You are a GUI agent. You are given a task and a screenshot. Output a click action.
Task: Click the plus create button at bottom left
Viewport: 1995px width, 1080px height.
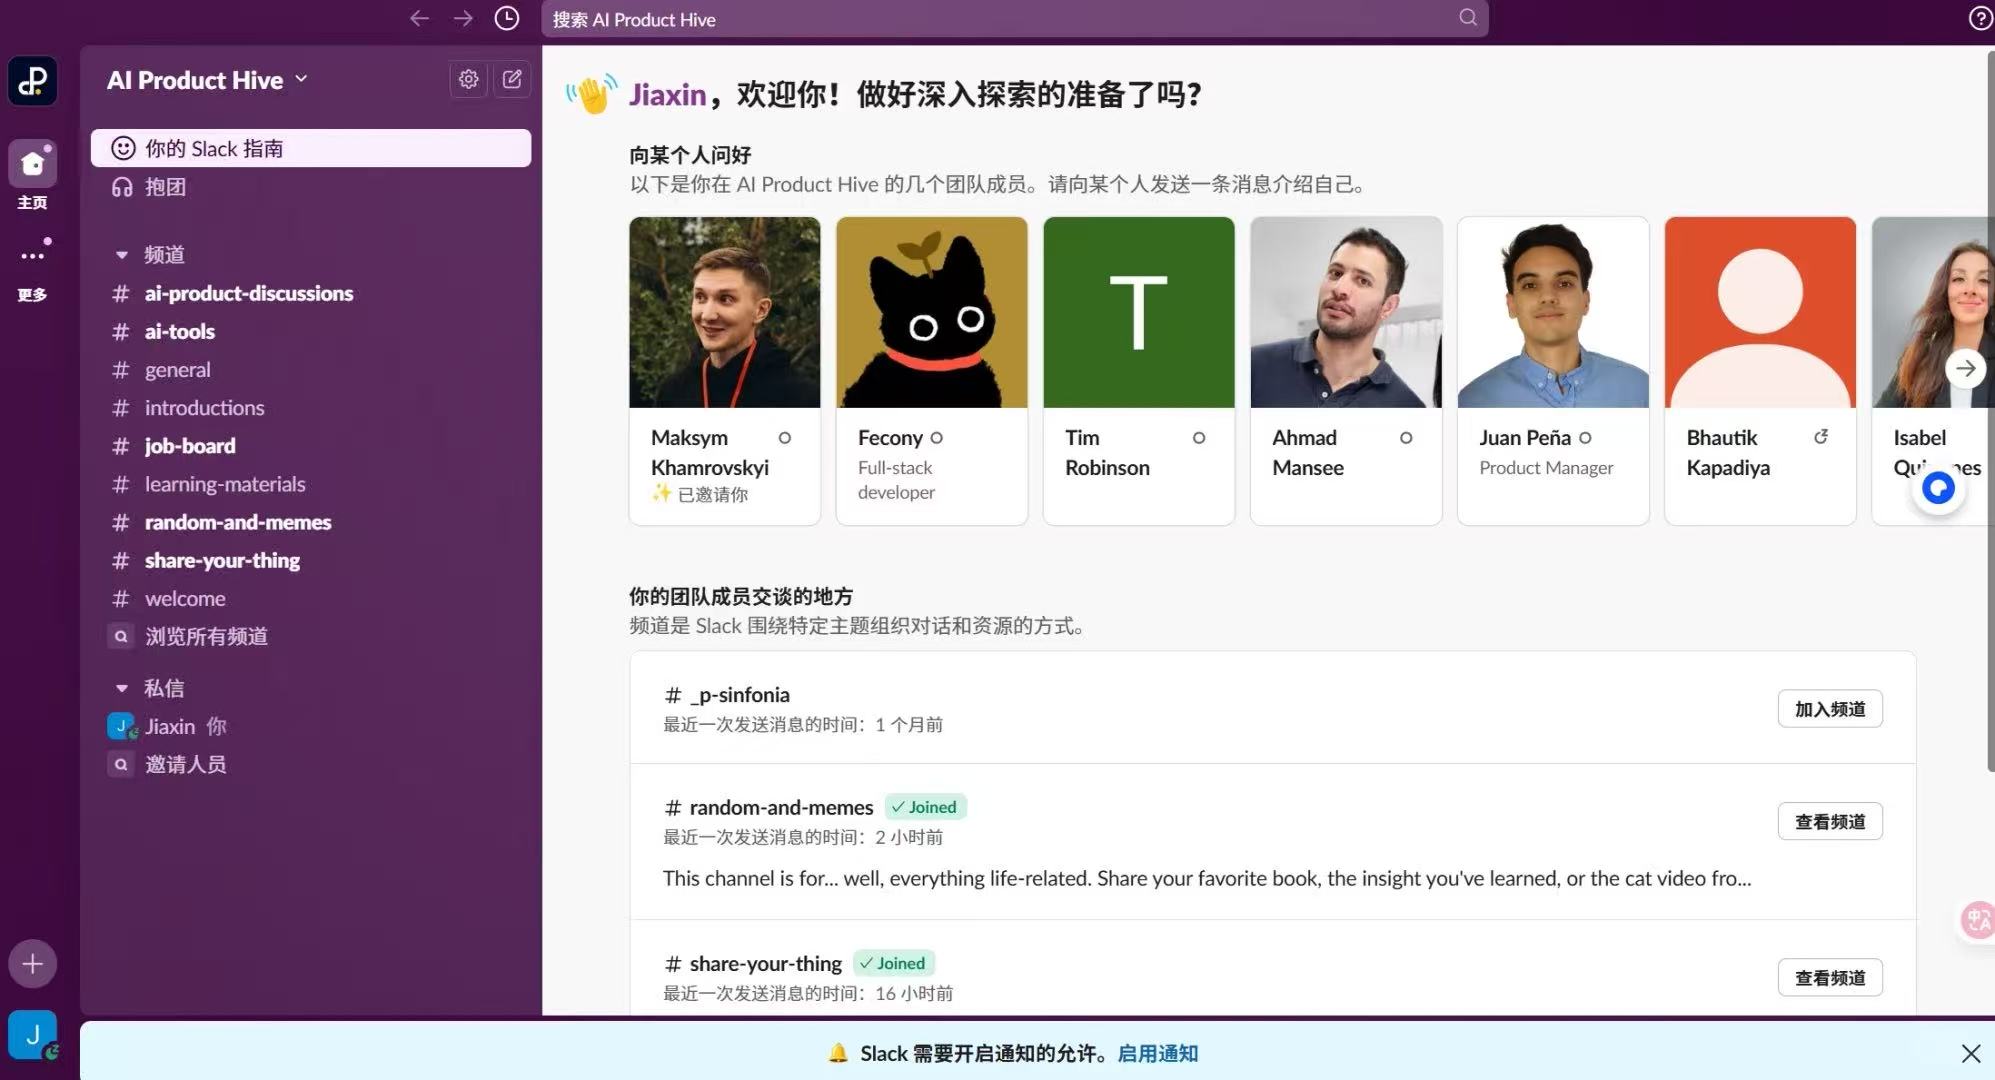click(32, 964)
